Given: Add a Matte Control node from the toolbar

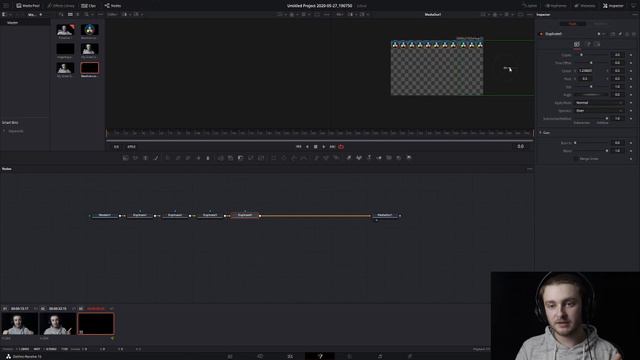Looking at the screenshot, I should [240, 158].
